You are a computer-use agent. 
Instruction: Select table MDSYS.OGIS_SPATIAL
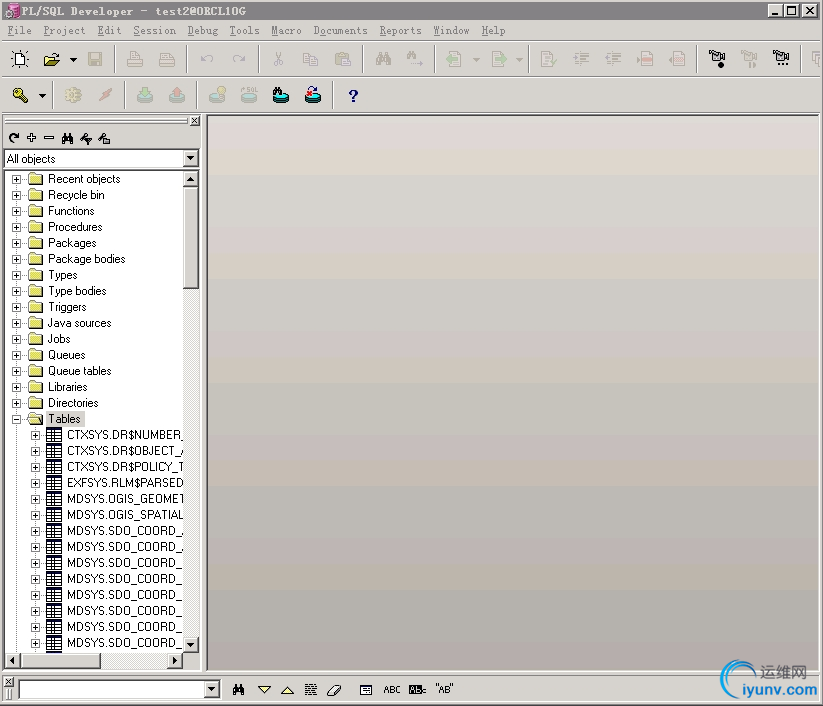(x=125, y=514)
